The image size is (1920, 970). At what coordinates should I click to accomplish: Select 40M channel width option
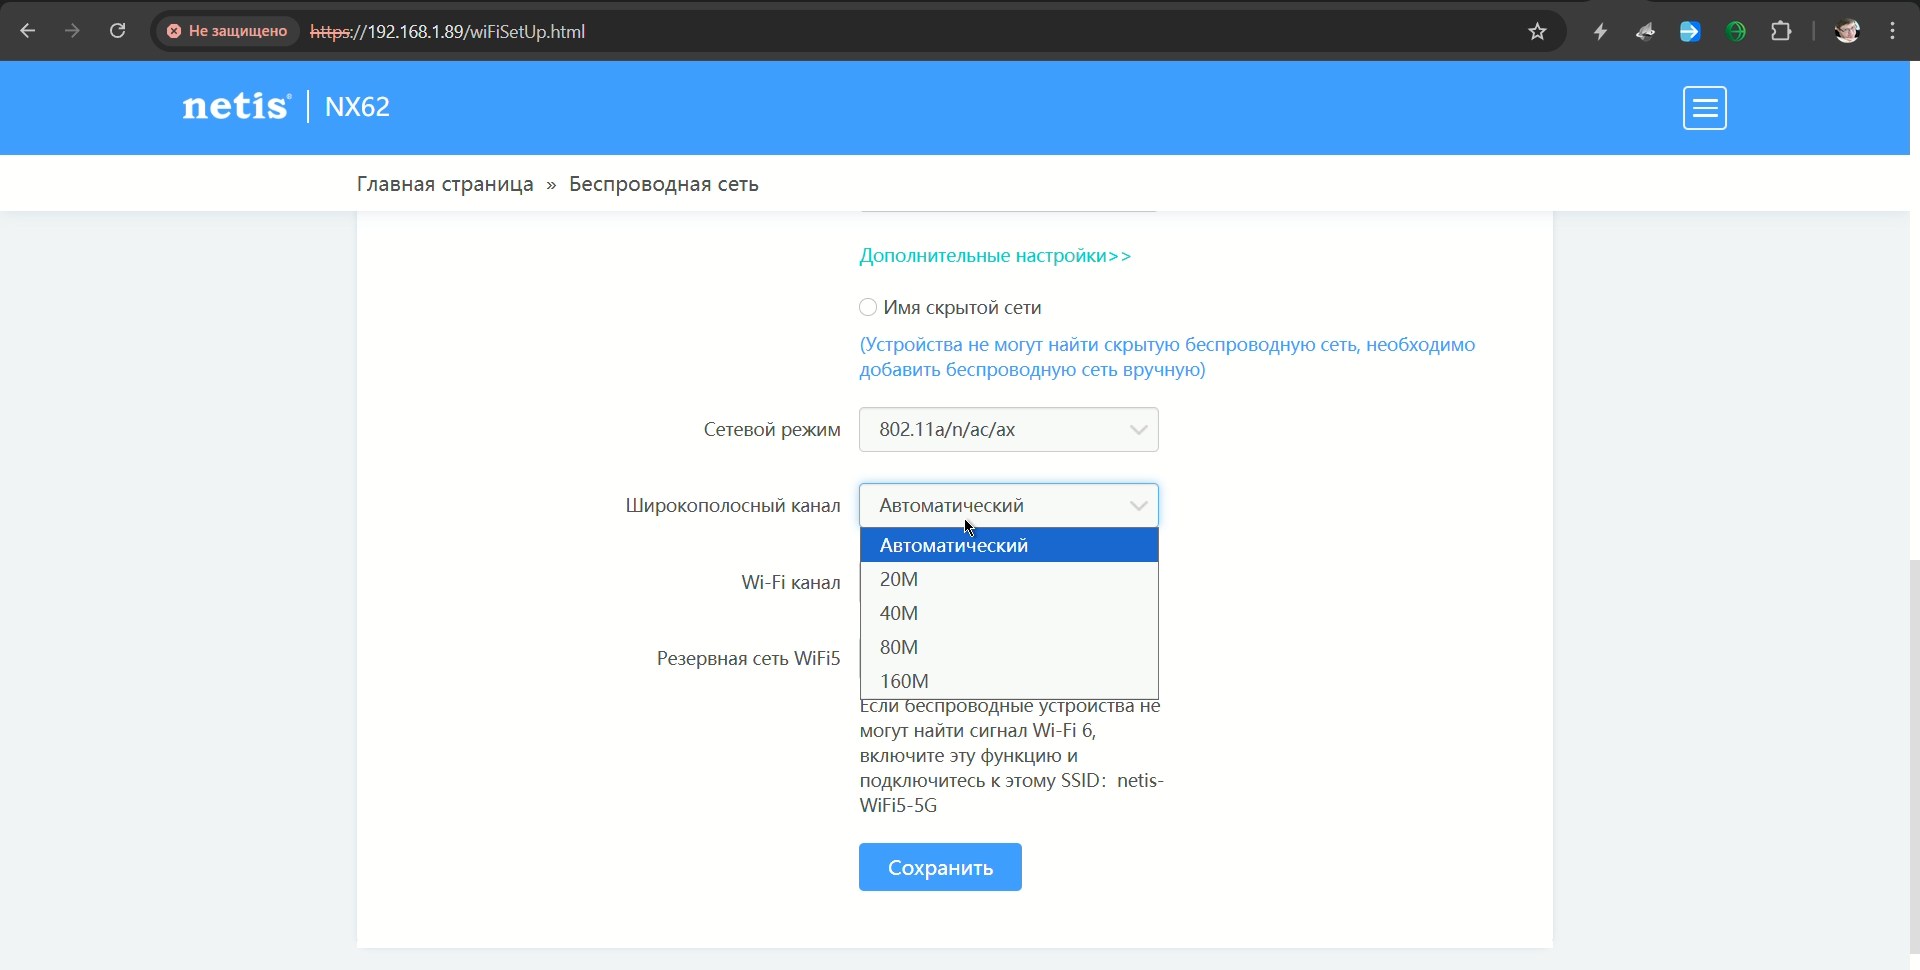click(899, 613)
